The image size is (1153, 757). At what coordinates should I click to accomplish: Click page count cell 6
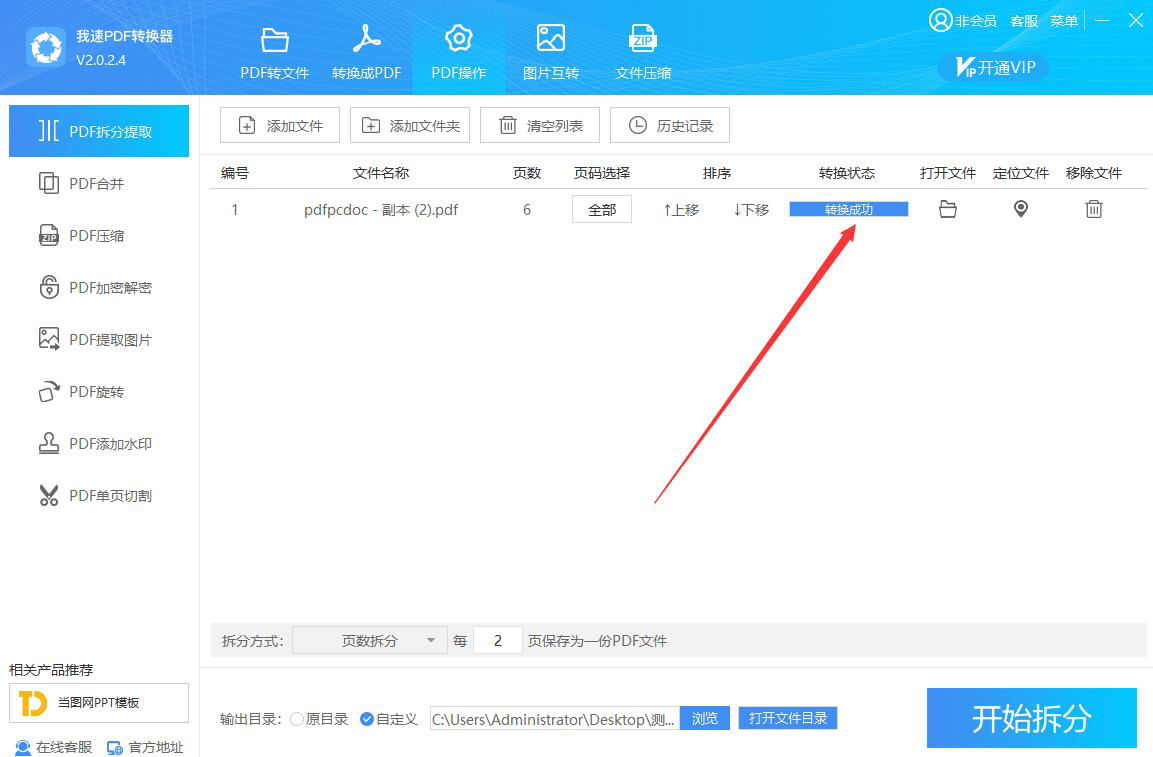[x=526, y=210]
